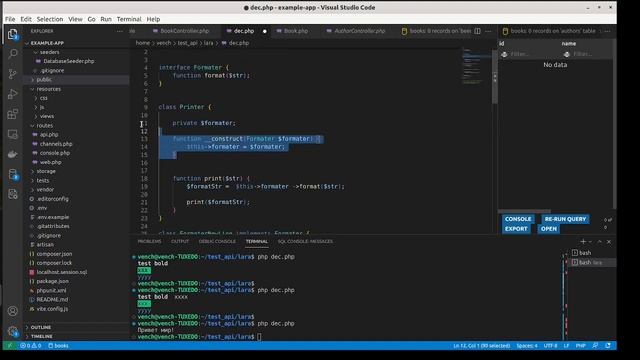
Task: Open the terminal launch profile dropdown arrow
Action: pos(590,242)
